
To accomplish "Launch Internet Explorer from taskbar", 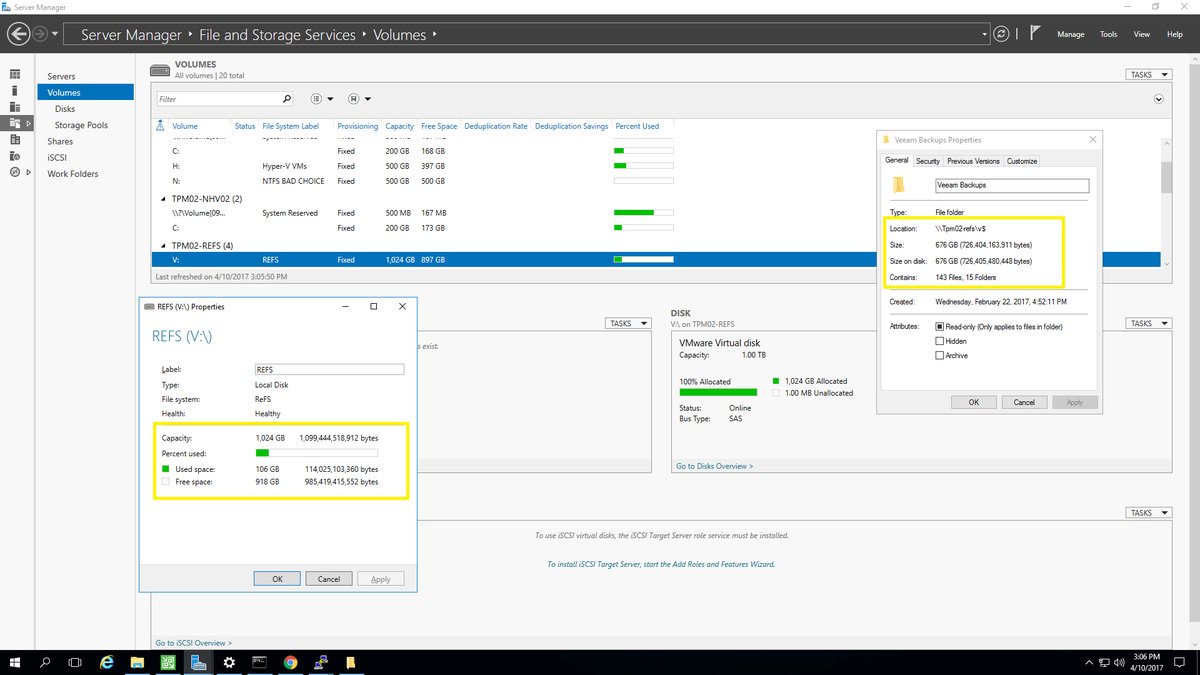I will click(x=107, y=662).
